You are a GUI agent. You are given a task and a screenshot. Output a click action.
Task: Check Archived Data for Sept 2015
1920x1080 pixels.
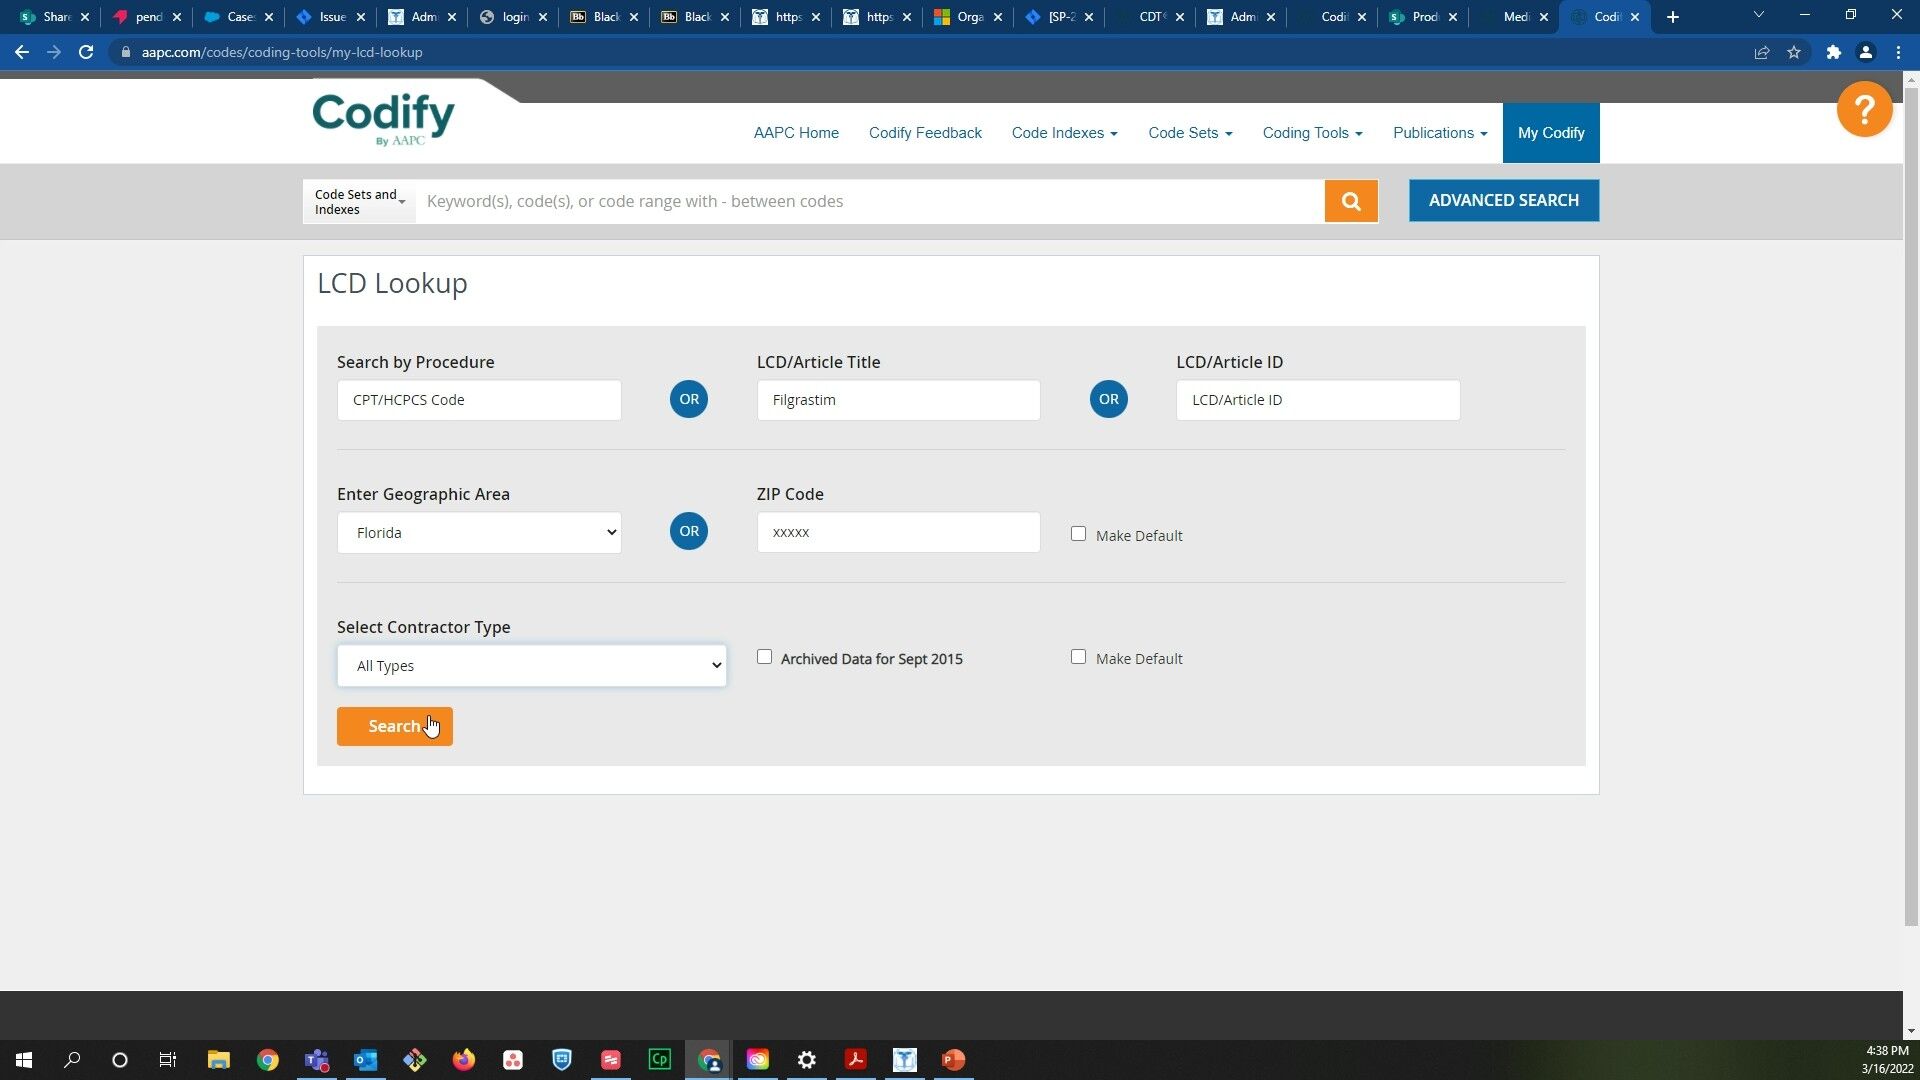(x=764, y=657)
